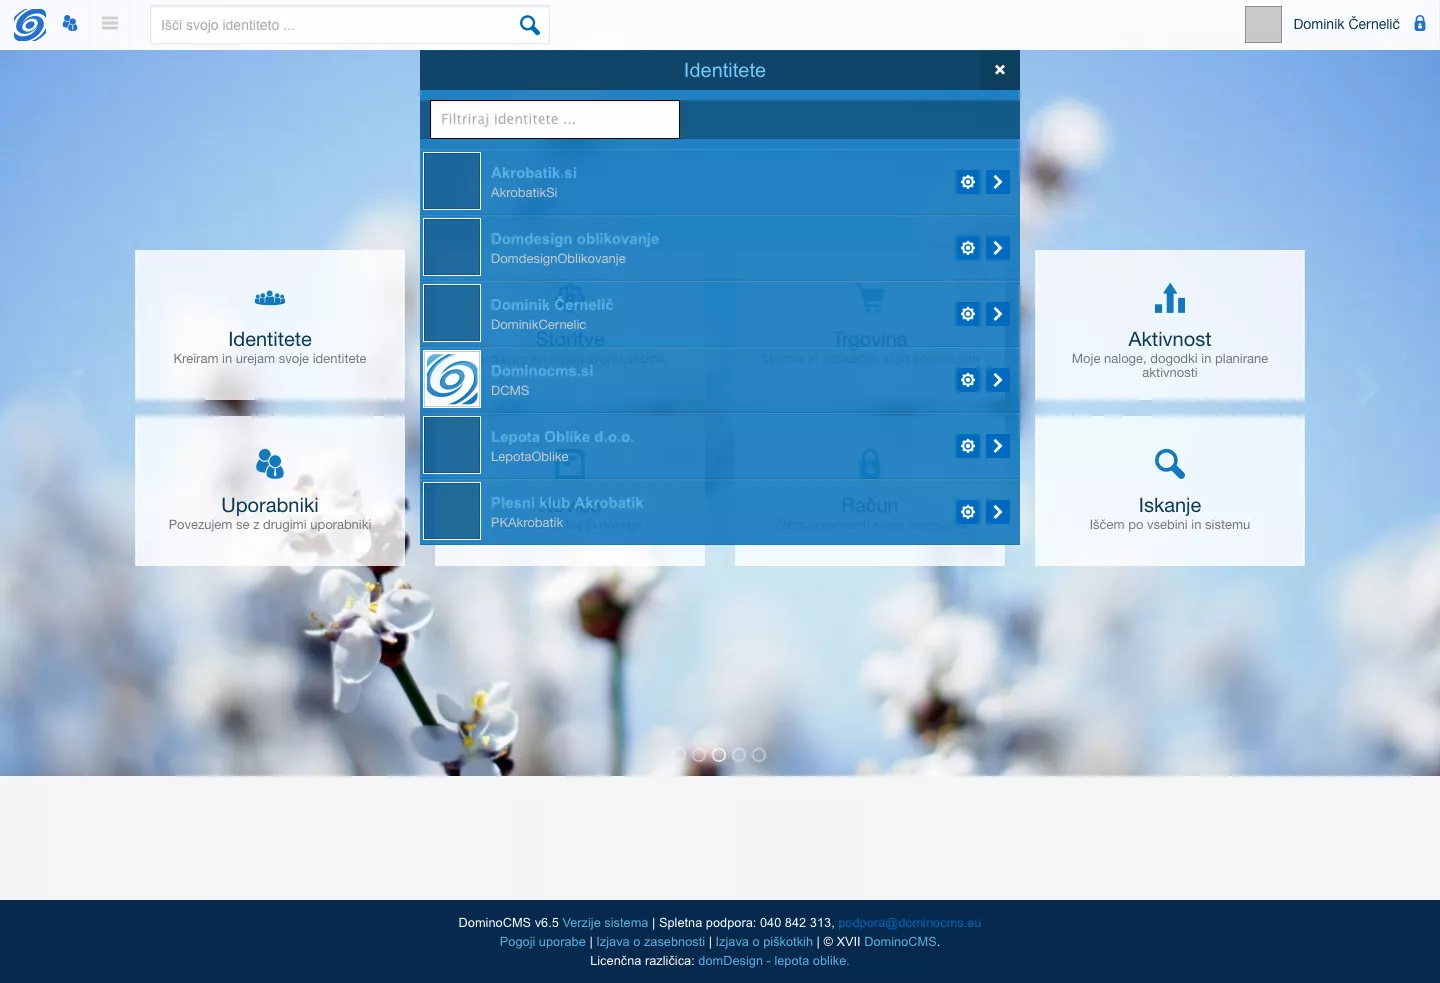
Task: Select the last carousel dot indicator
Action: pos(759,755)
